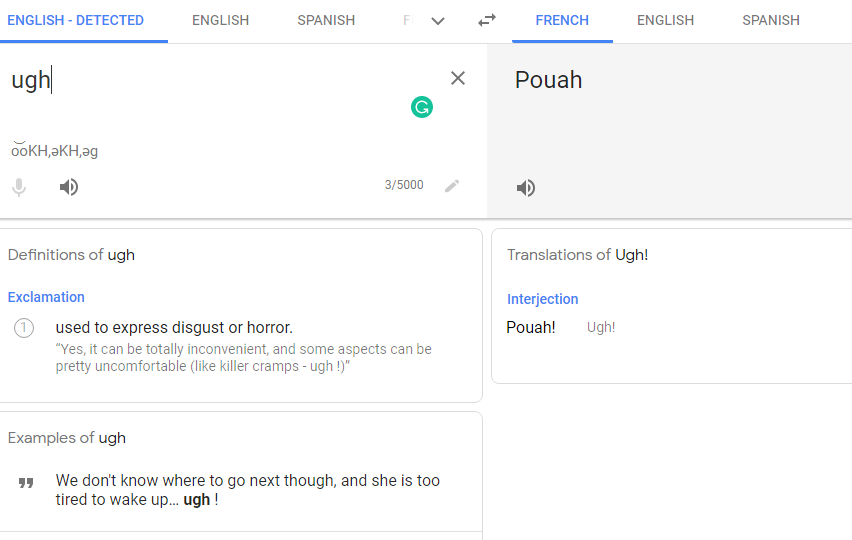Click the translated output text Pouah
The width and height of the screenshot is (852, 540).
click(x=549, y=80)
